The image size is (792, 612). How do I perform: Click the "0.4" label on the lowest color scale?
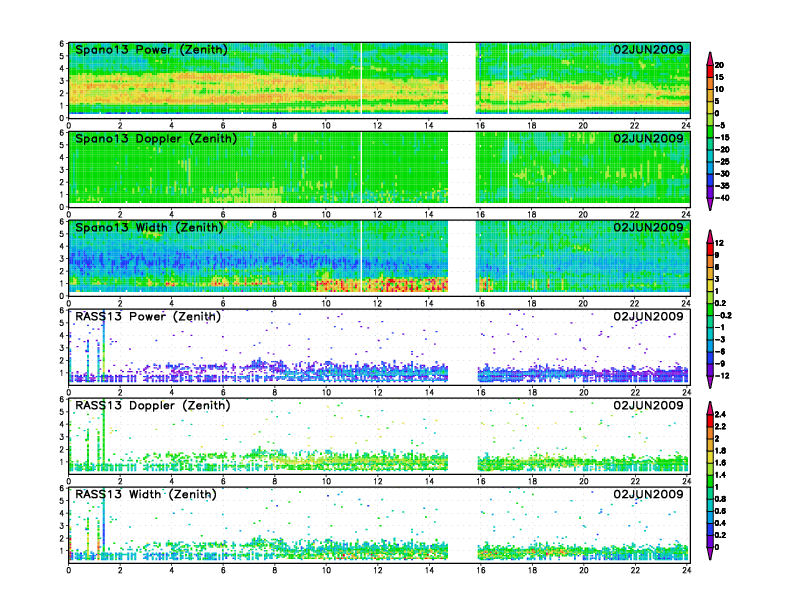coord(720,523)
